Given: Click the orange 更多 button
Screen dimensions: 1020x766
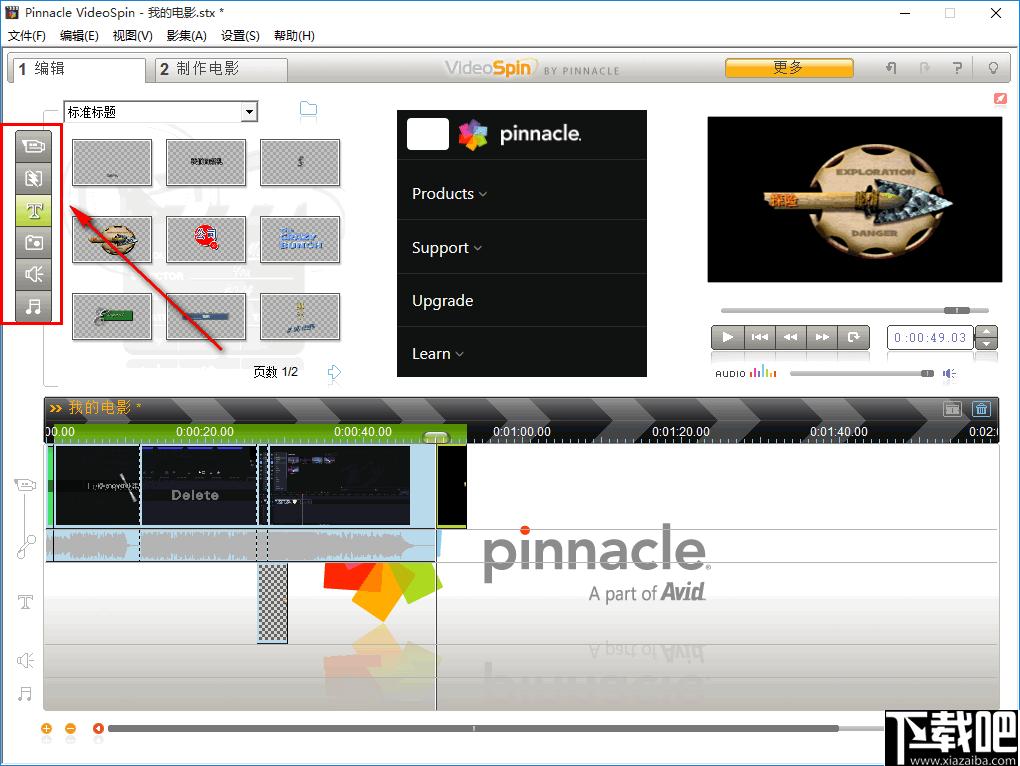Looking at the screenshot, I should (789, 68).
